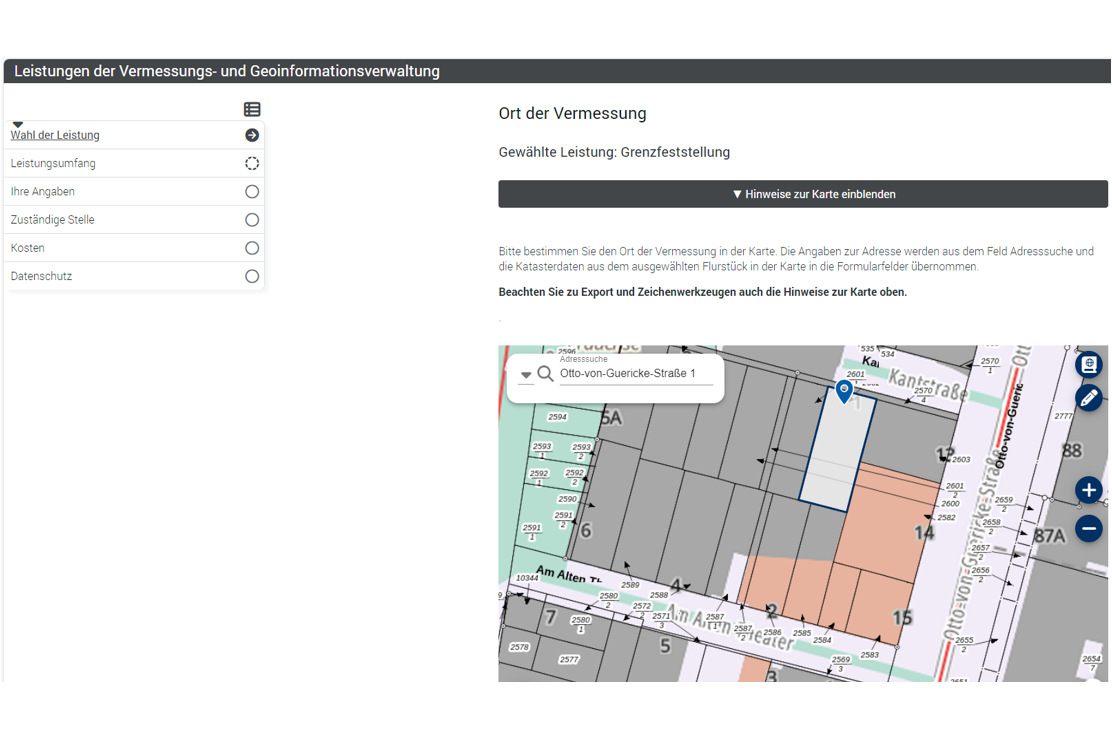Expand Hinweise zur Karte einblenden
1112x735 pixels.
[802, 194]
